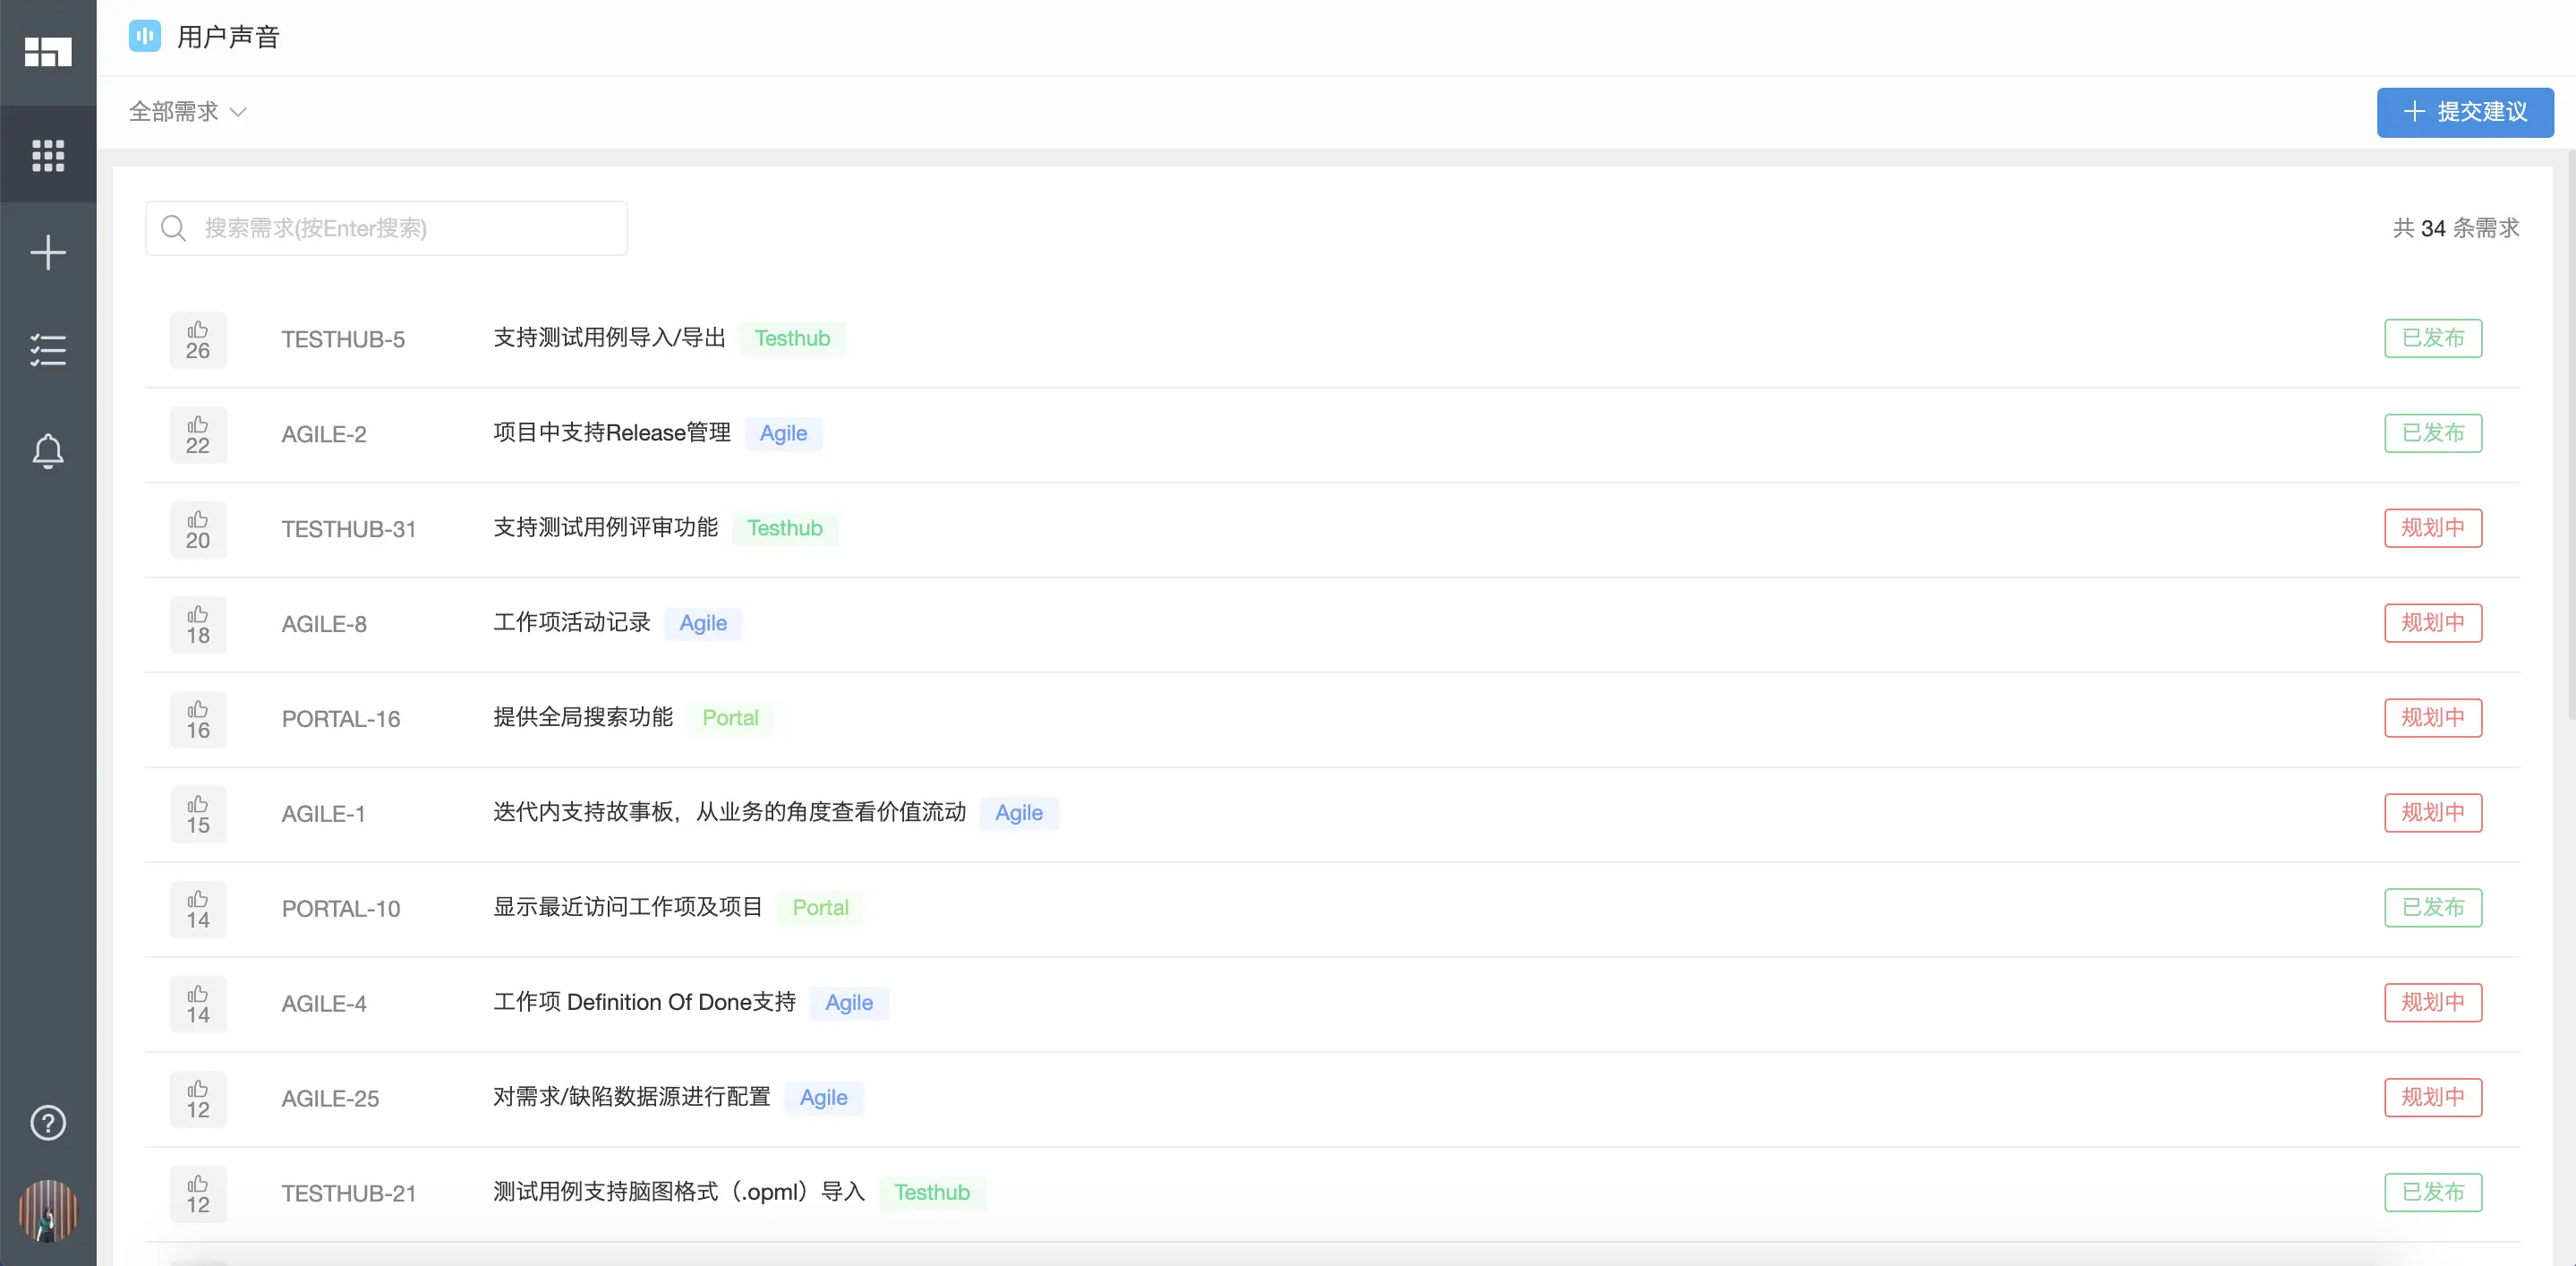The image size is (2576, 1266).
Task: Click the 用户声音 app icon in the header
Action: tap(145, 37)
